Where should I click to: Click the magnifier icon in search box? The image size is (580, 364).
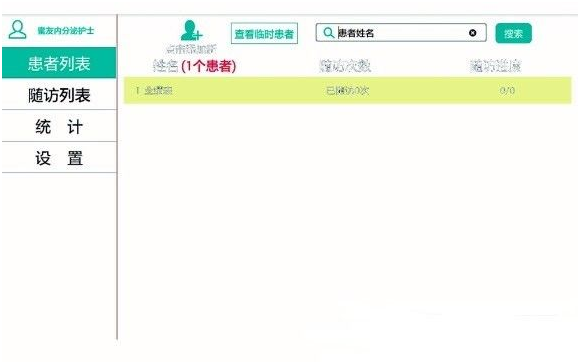tap(328, 33)
